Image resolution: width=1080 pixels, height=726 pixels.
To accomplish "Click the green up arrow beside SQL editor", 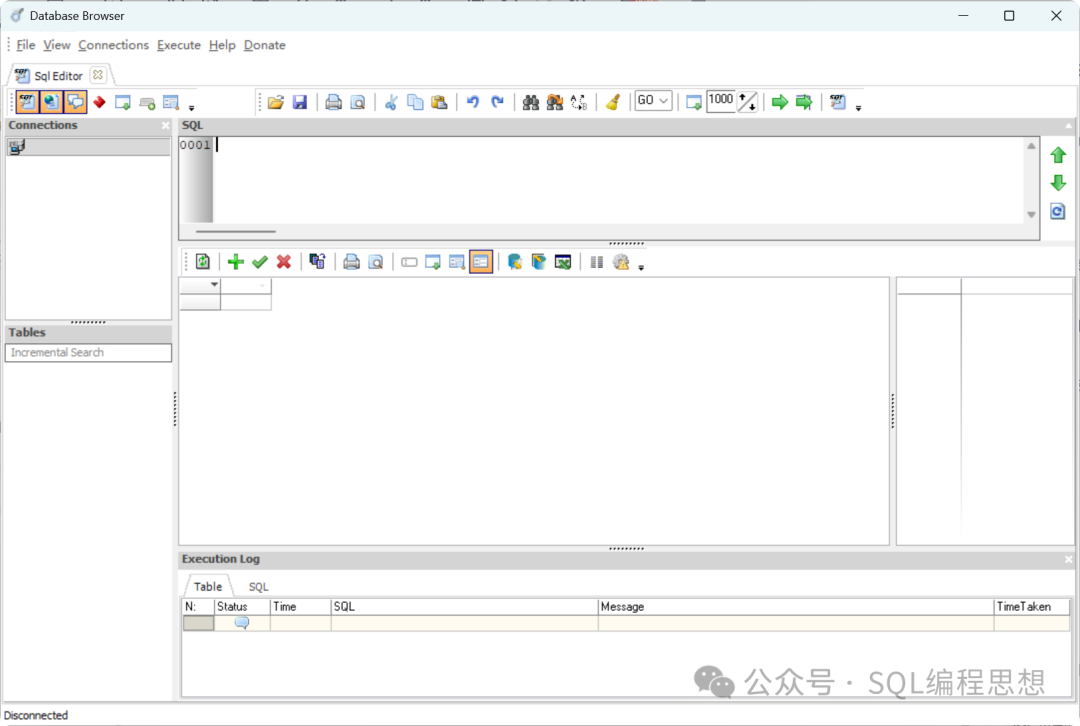I will [1058, 156].
